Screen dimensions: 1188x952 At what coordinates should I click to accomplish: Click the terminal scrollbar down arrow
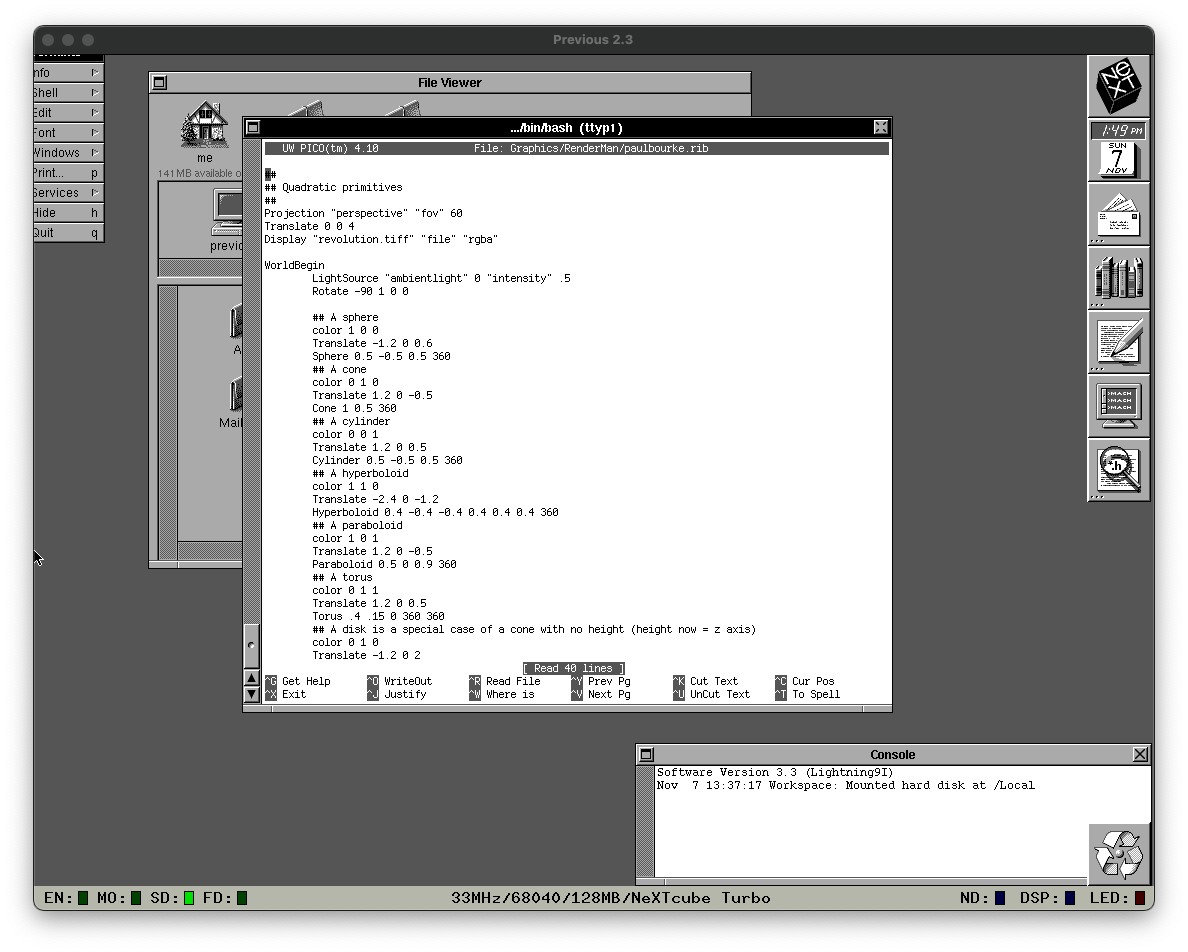(x=252, y=695)
